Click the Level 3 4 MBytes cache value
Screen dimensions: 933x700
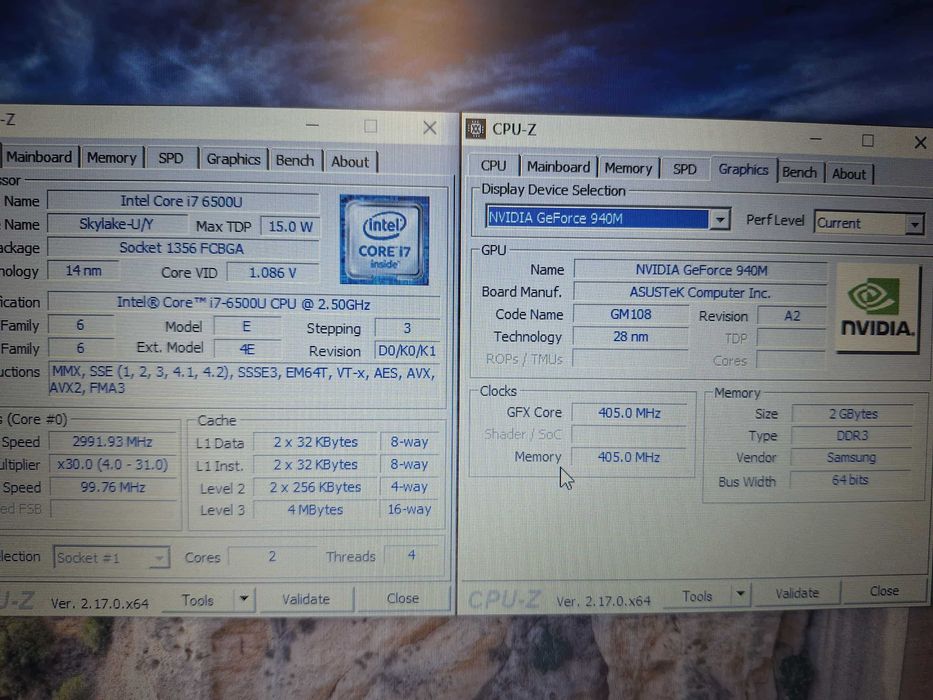click(x=316, y=510)
